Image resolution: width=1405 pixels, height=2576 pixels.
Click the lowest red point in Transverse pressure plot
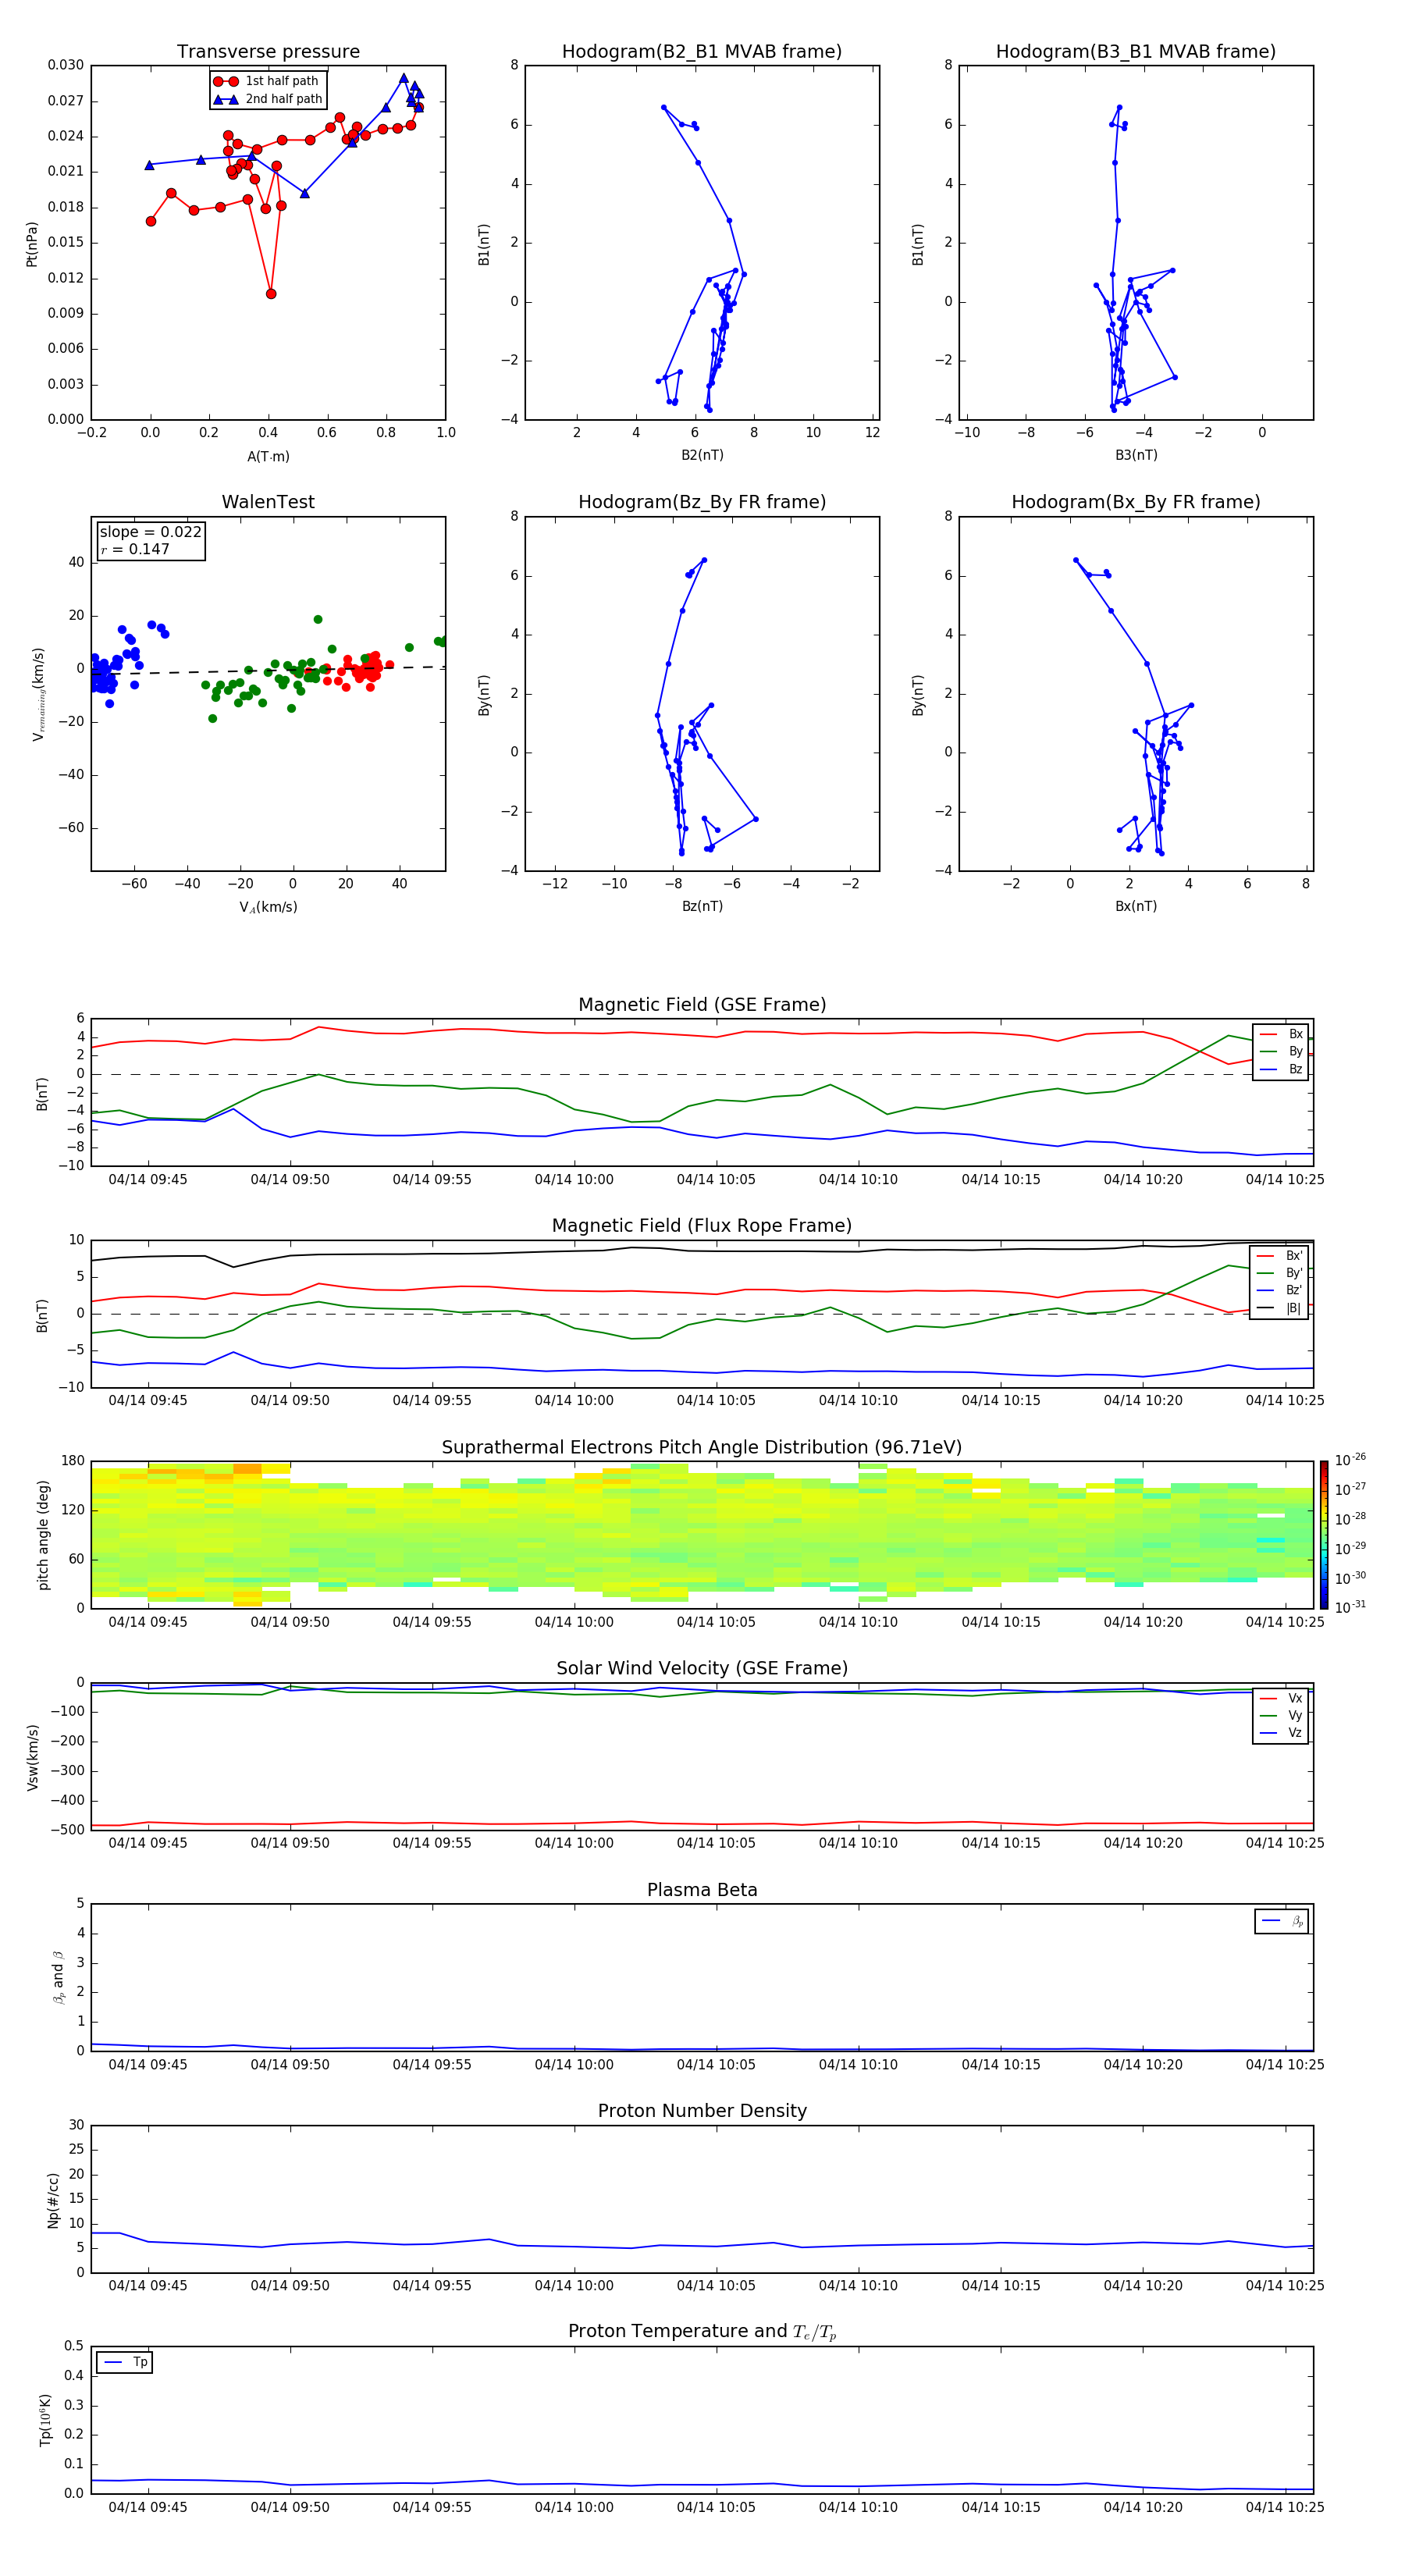[x=271, y=294]
